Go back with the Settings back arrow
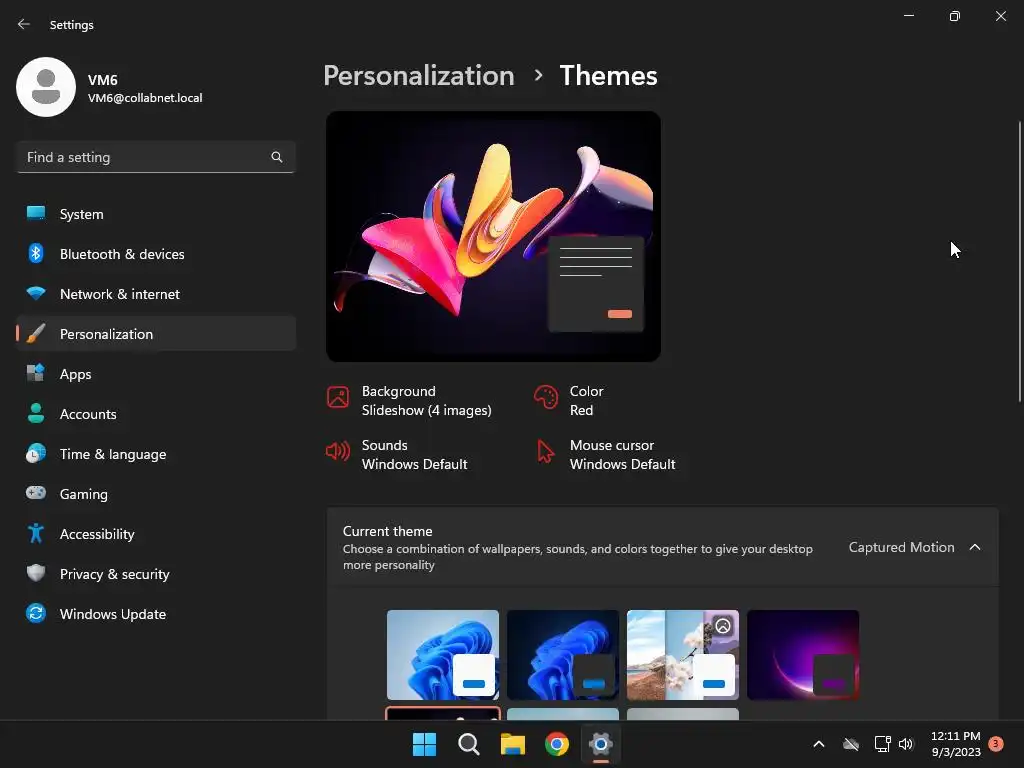This screenshot has height=768, width=1024. pos(24,24)
